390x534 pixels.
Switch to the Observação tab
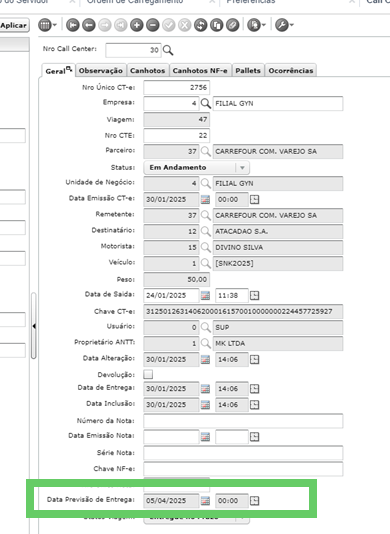[100, 70]
